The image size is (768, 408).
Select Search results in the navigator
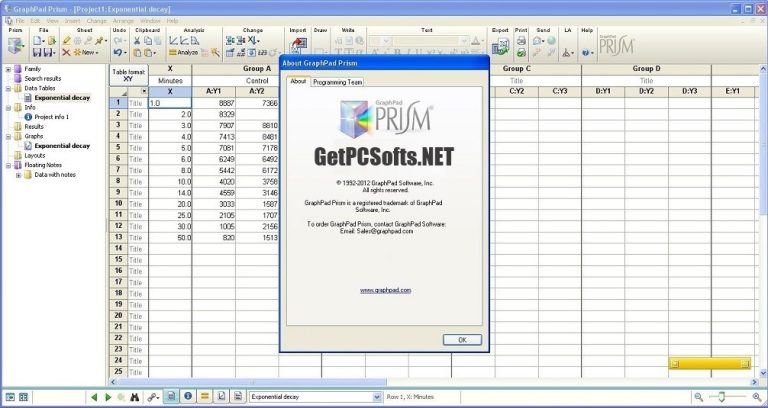[43, 78]
